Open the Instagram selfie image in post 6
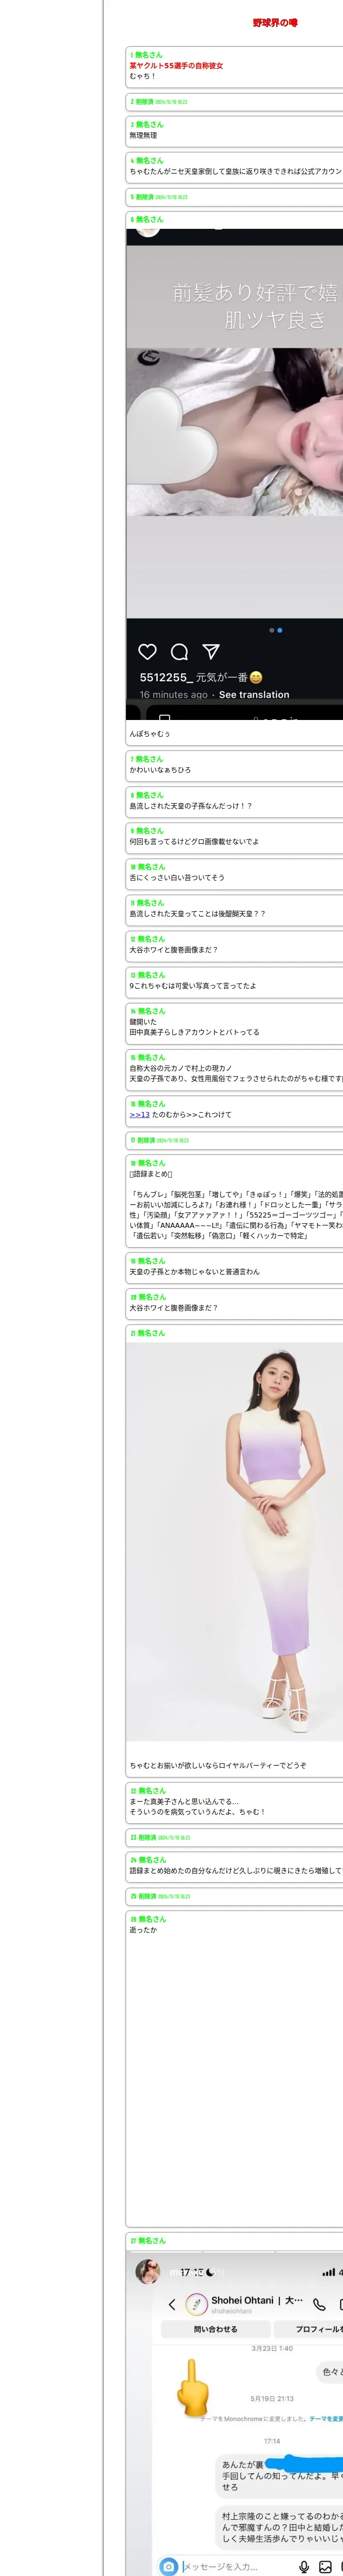The width and height of the screenshot is (343, 2576). coord(234,474)
